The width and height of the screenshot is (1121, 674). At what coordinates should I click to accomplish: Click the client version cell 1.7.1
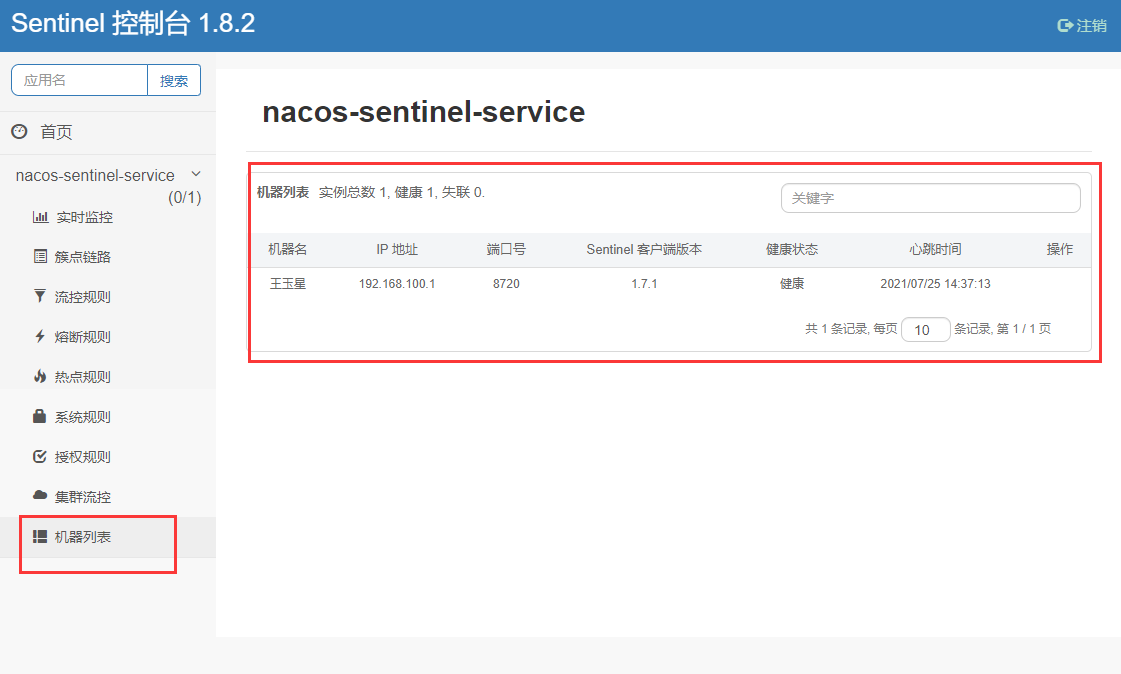coord(644,284)
